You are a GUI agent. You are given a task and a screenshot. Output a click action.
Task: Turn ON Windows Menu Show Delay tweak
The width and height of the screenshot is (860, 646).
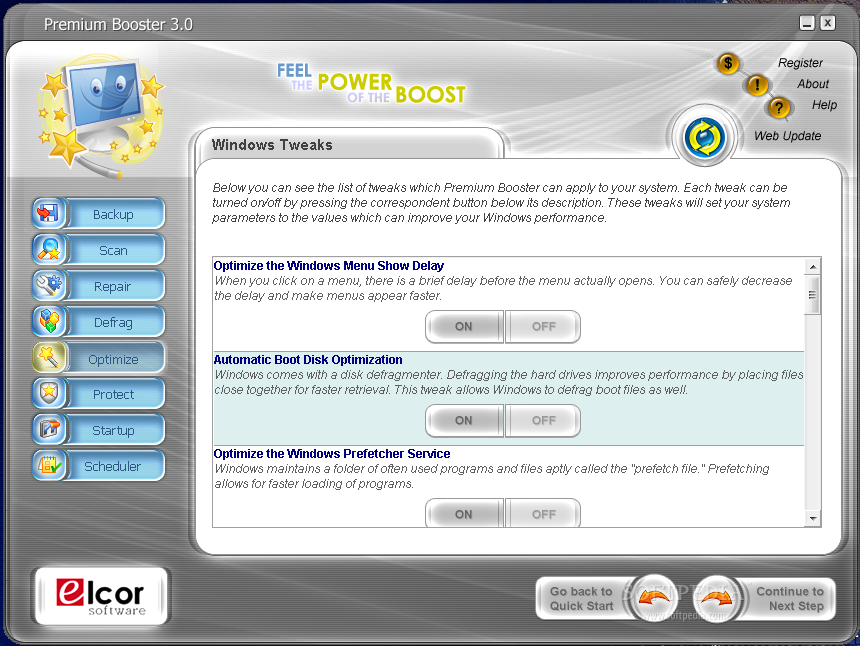coord(464,326)
